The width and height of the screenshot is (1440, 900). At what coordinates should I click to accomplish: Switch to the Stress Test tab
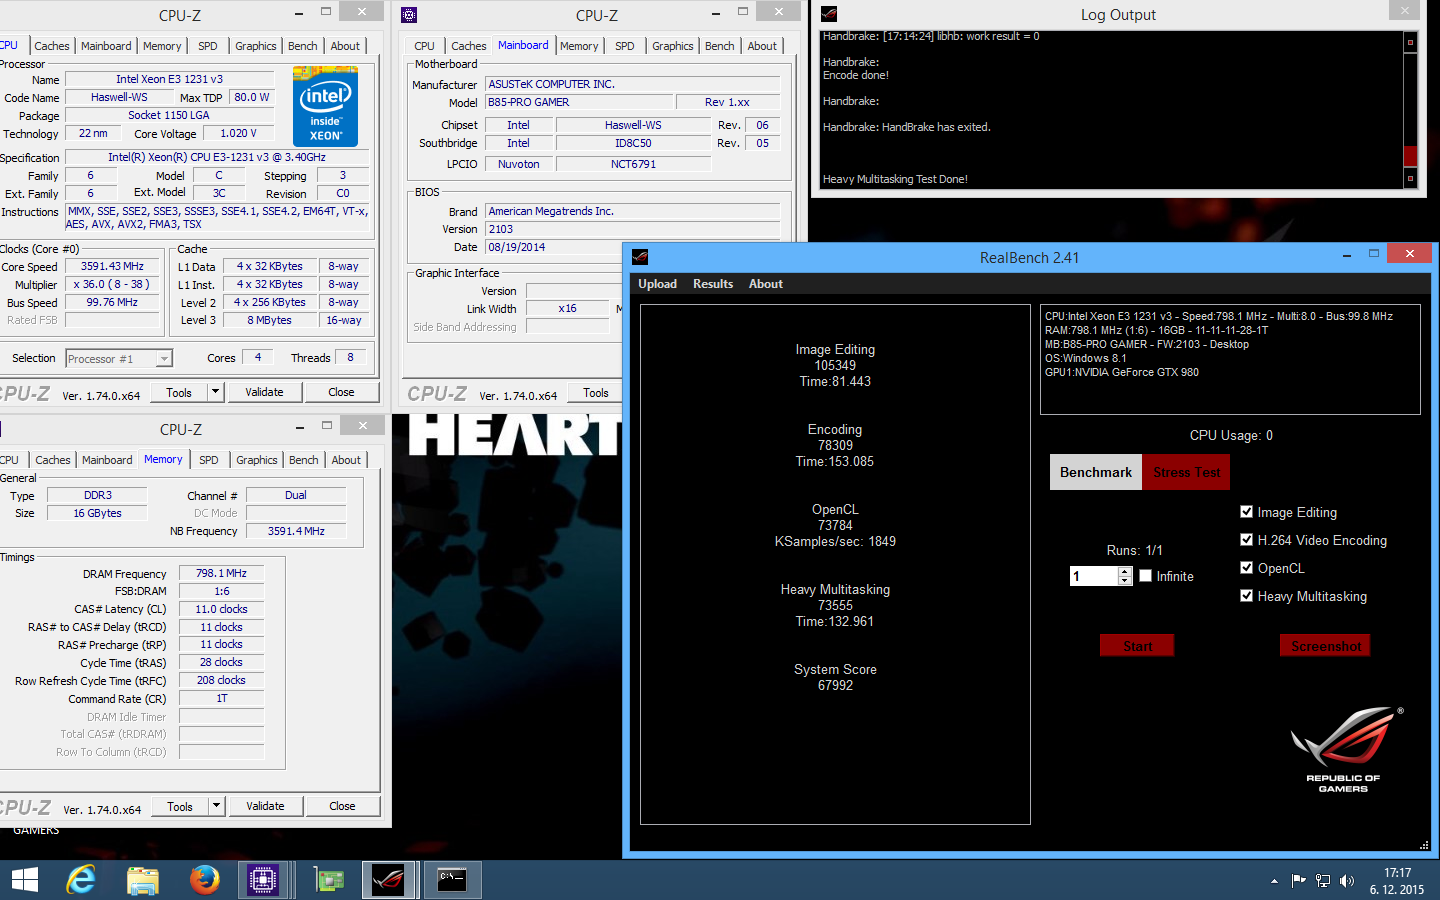1186,472
